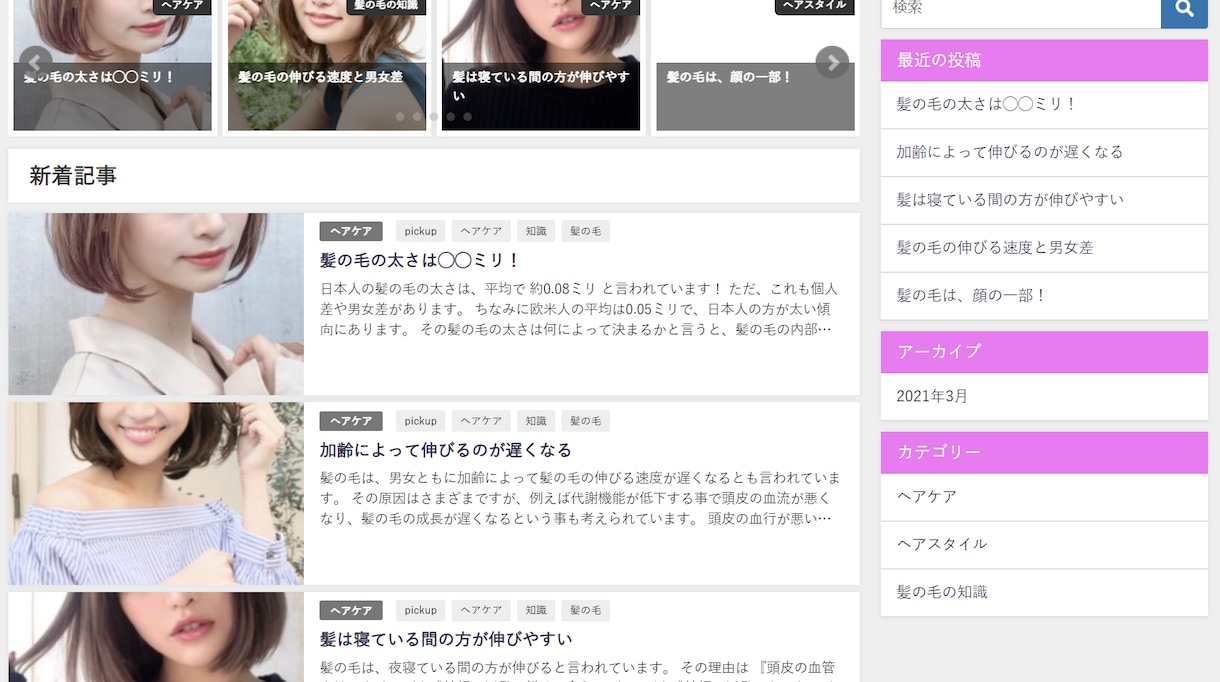Screen dimensions: 1220x682
Task: Click excerpt starting 日本人の髪の毛の太さは
Action: click(x=580, y=308)
